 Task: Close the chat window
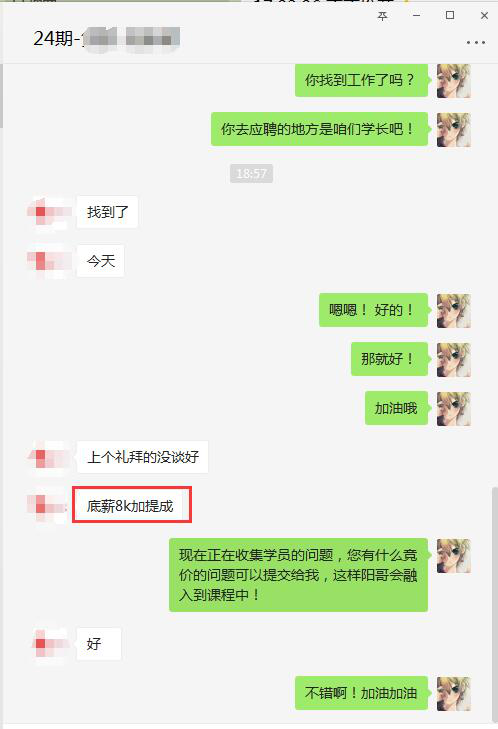pyautogui.click(x=484, y=15)
